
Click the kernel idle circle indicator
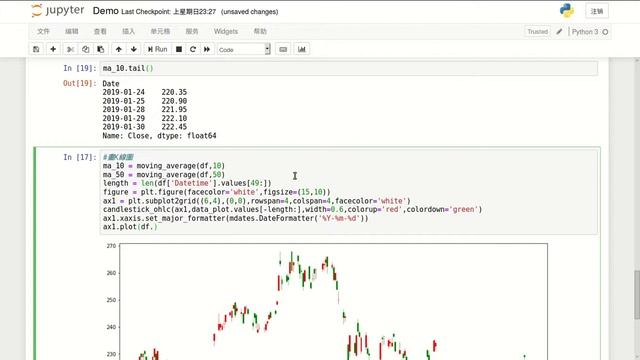[x=605, y=32]
